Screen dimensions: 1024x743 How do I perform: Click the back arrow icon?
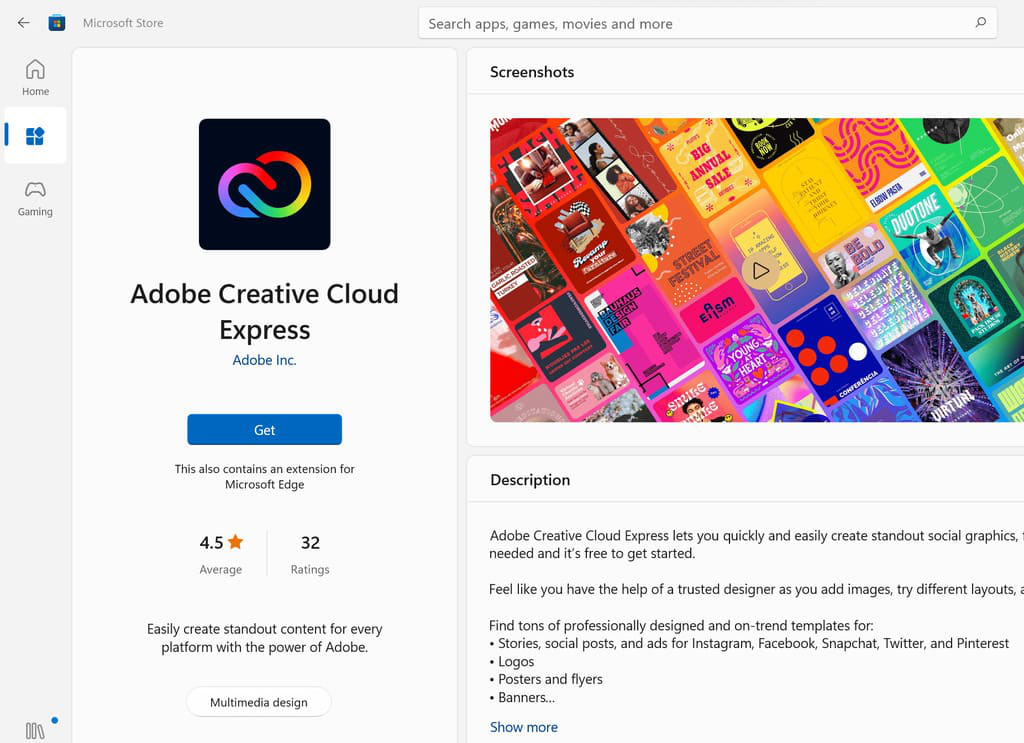pyautogui.click(x=24, y=22)
